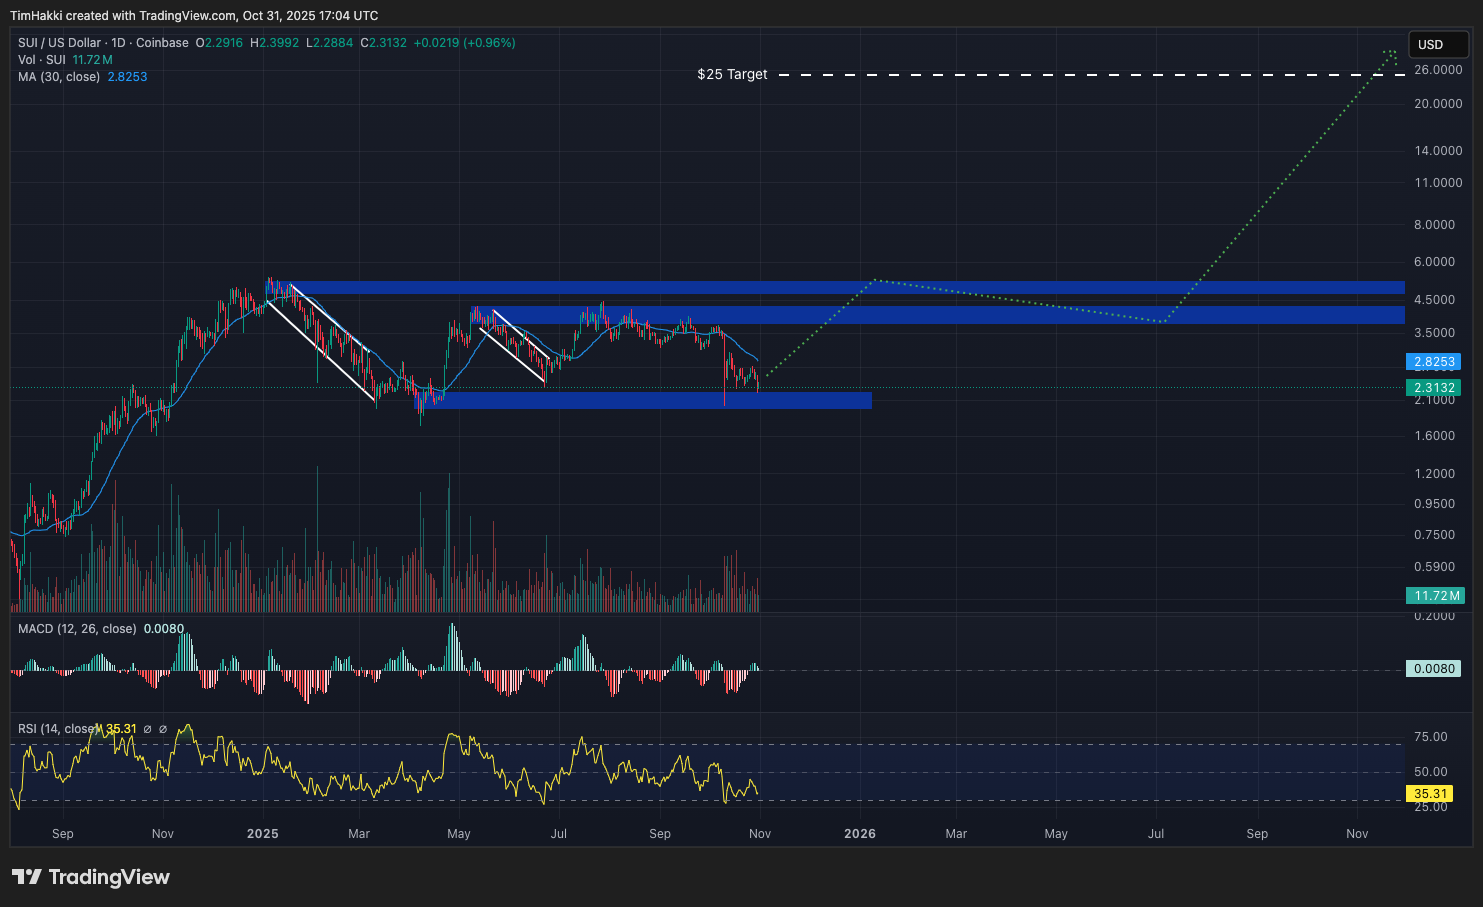Image resolution: width=1483 pixels, height=907 pixels.
Task: Click the Vol · SUI legend entry
Action: point(40,59)
